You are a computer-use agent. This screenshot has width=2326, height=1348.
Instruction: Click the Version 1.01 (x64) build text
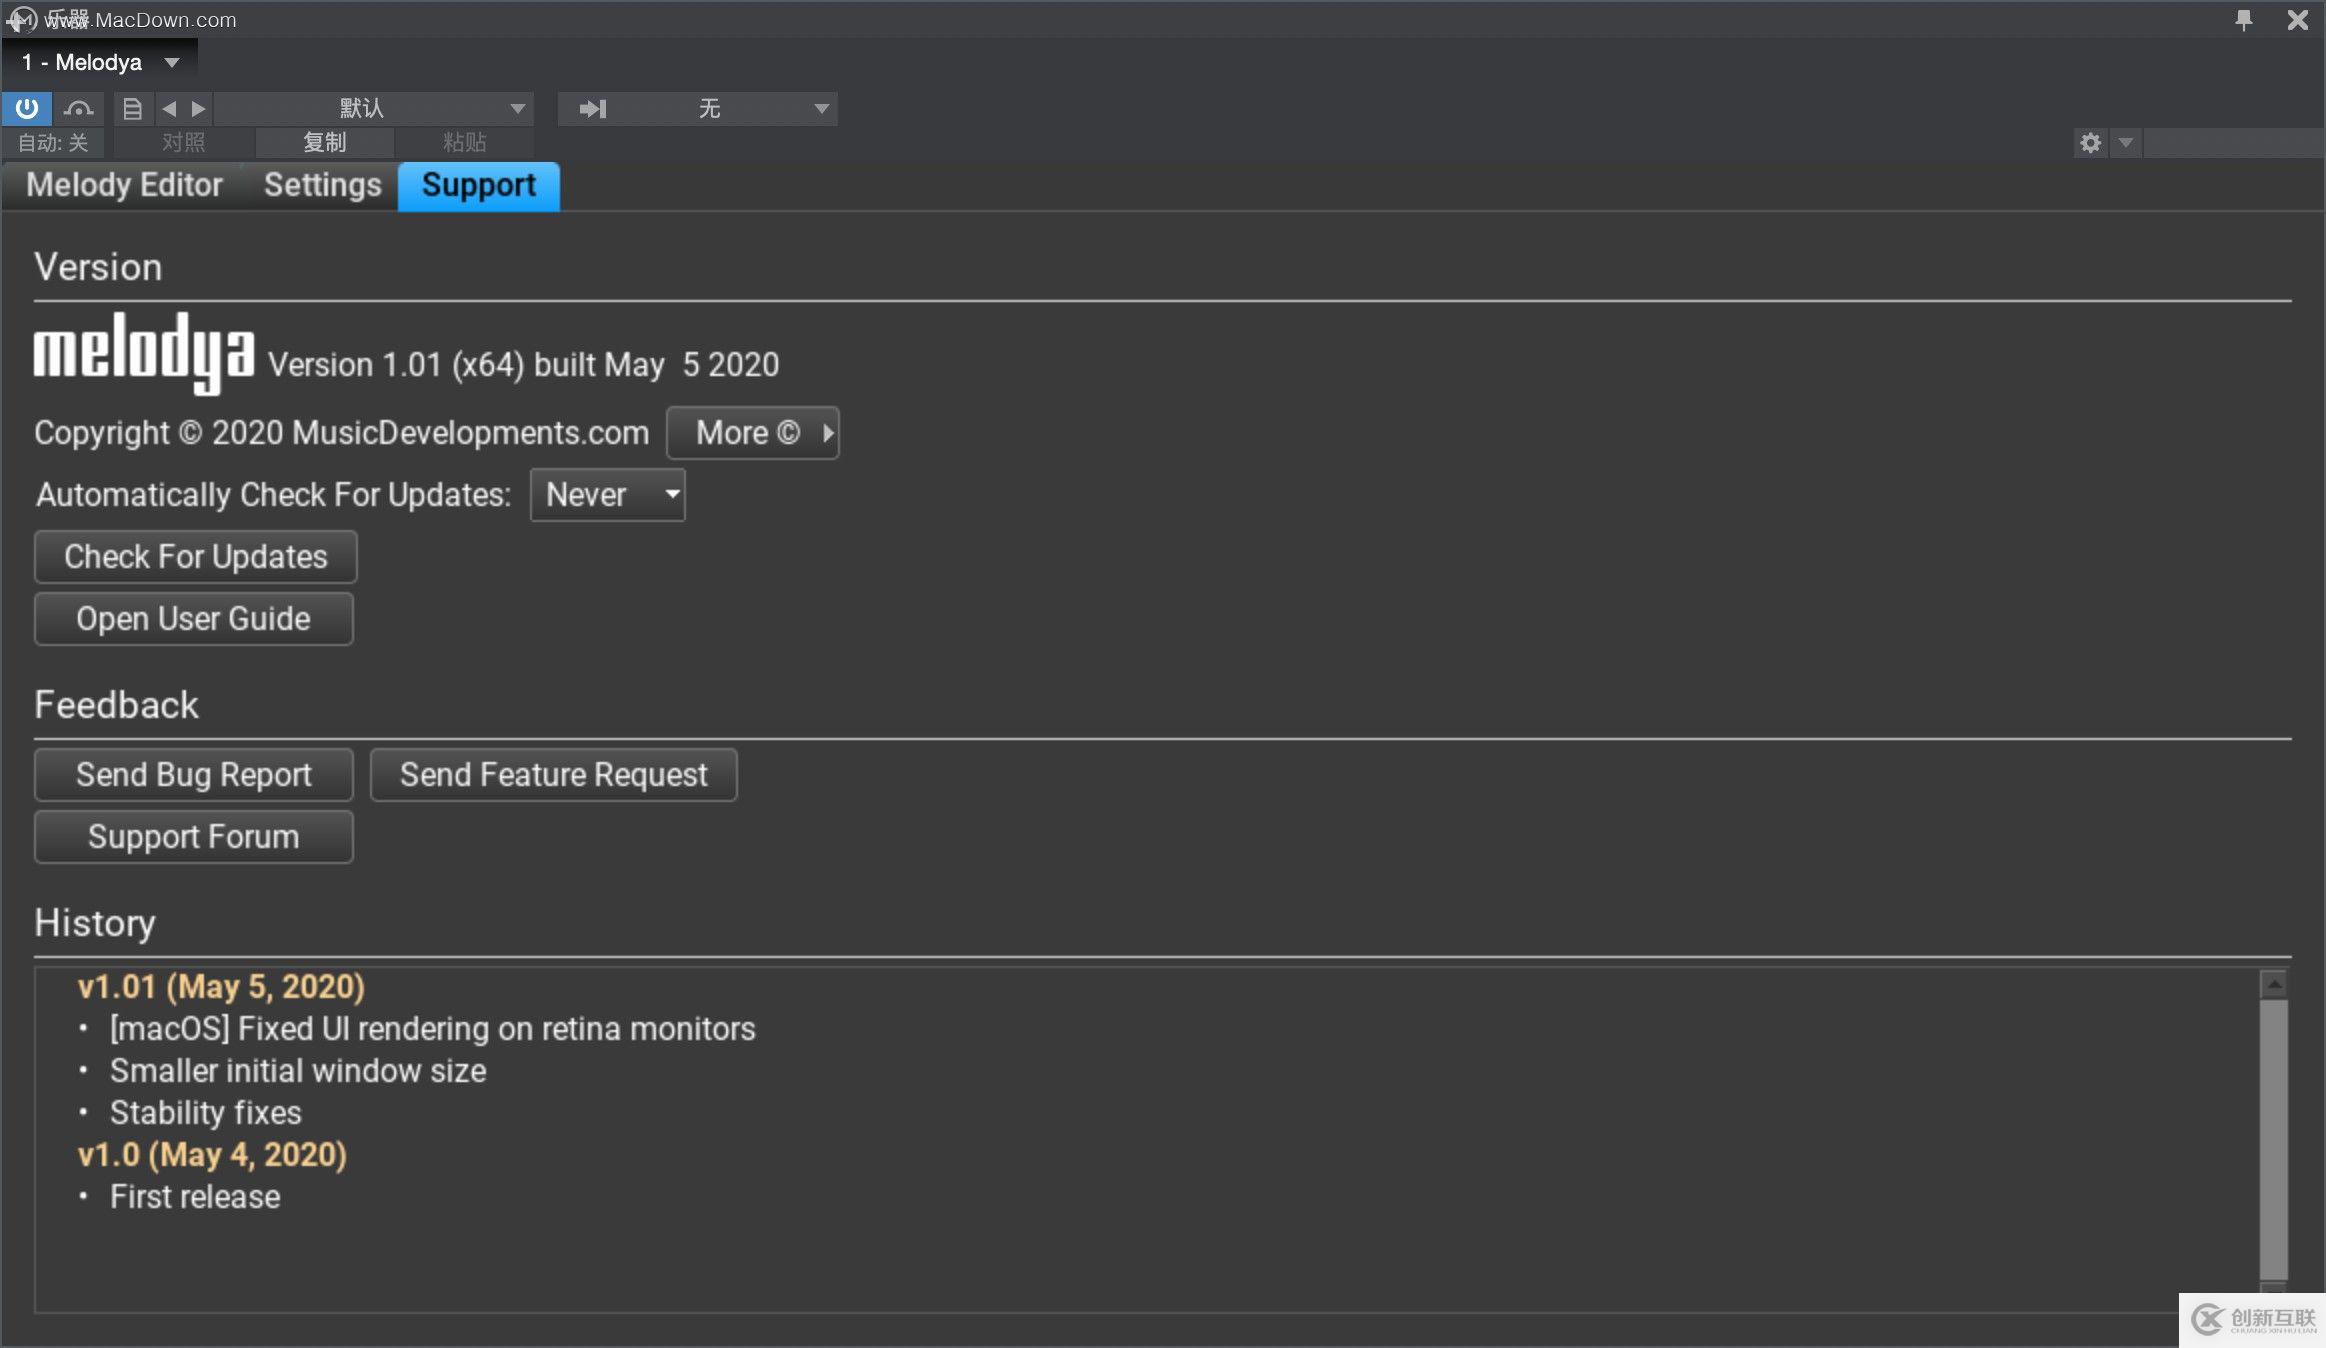coord(523,365)
